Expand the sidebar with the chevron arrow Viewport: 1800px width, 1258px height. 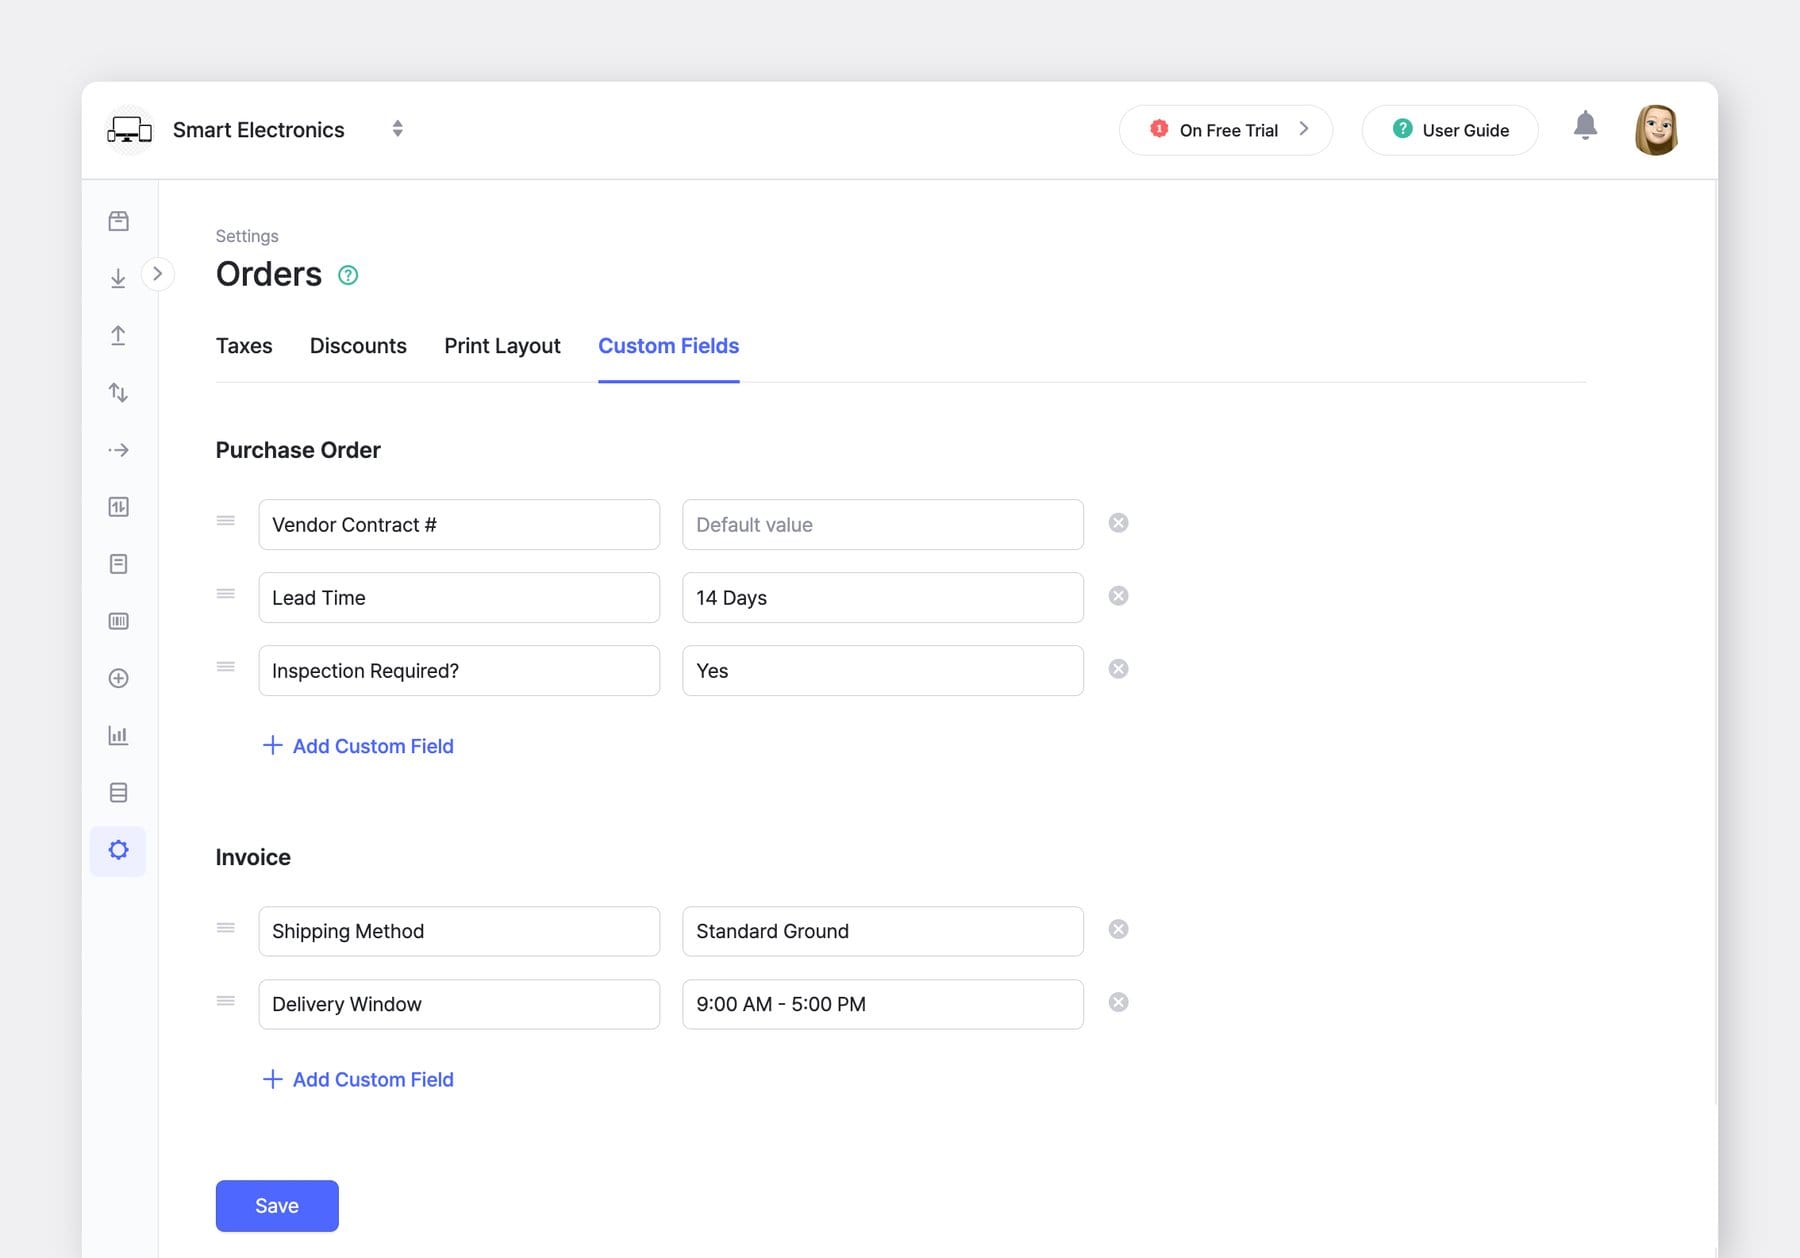pos(158,273)
